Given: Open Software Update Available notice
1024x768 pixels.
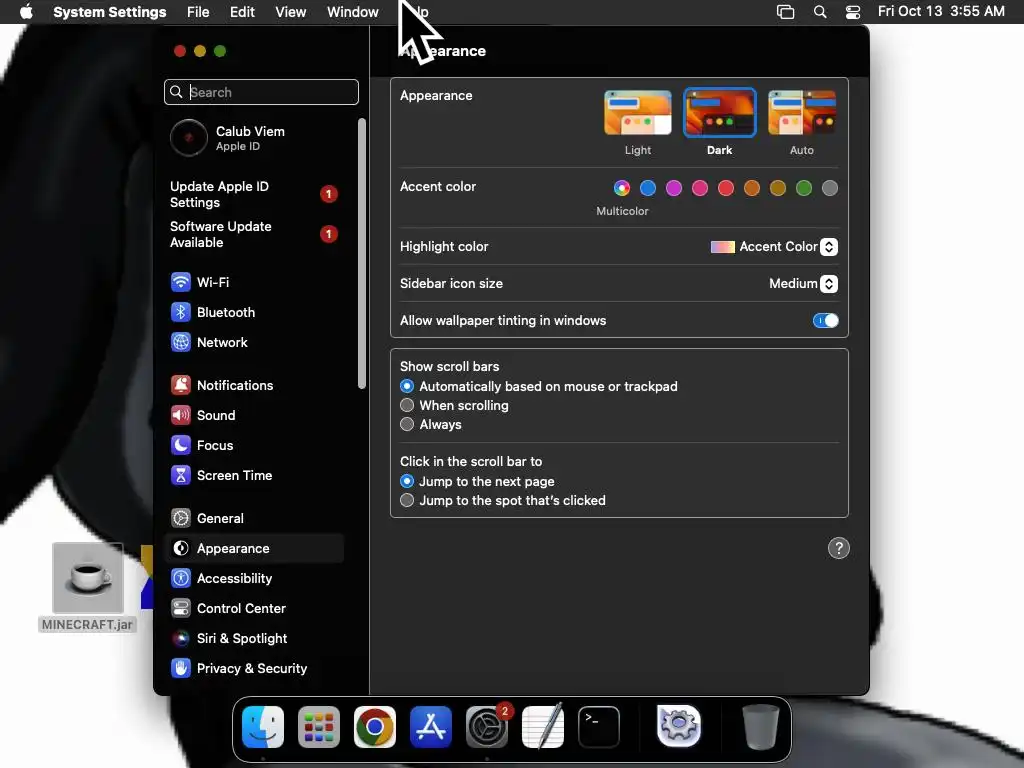Looking at the screenshot, I should (254, 234).
